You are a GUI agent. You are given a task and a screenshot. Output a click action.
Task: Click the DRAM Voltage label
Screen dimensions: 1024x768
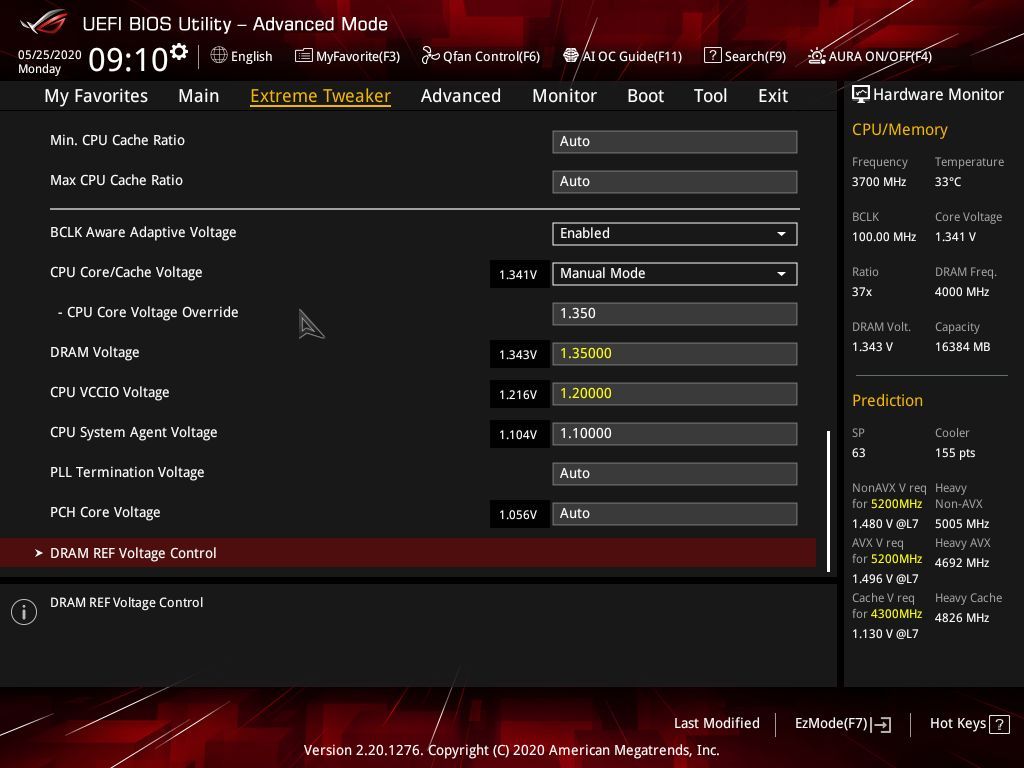[95, 353]
